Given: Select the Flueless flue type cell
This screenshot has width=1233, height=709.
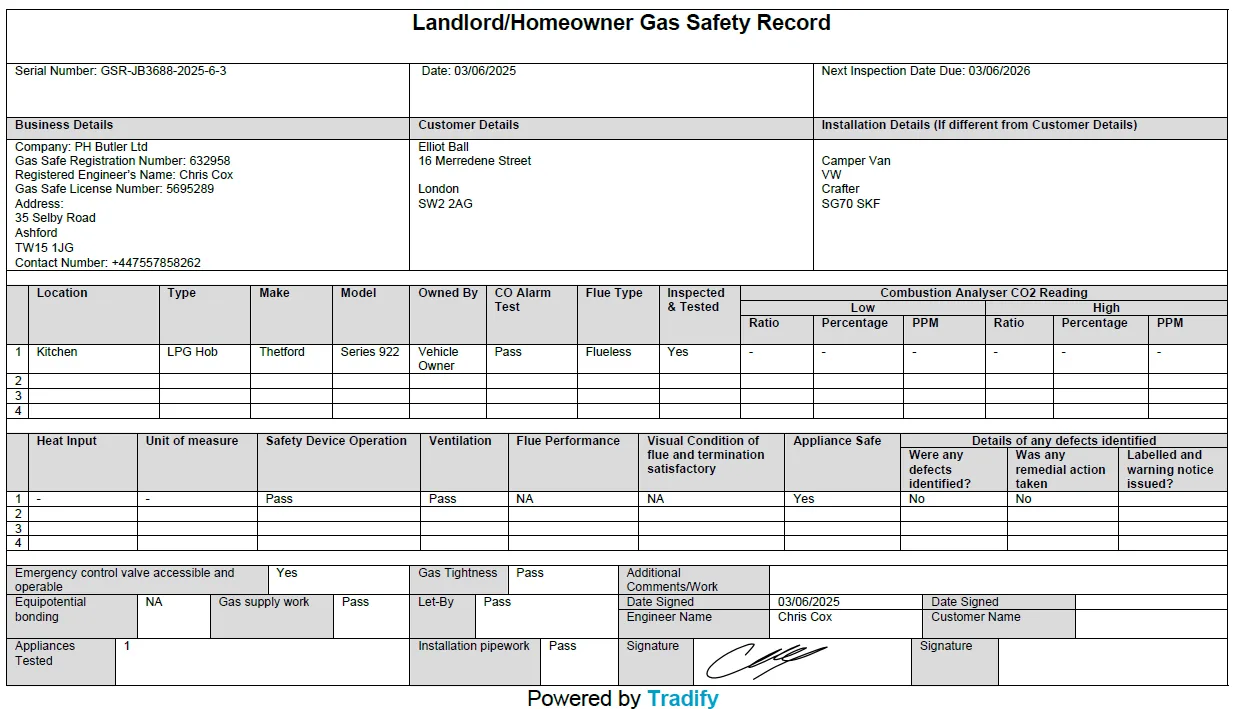Looking at the screenshot, I should coord(608,352).
